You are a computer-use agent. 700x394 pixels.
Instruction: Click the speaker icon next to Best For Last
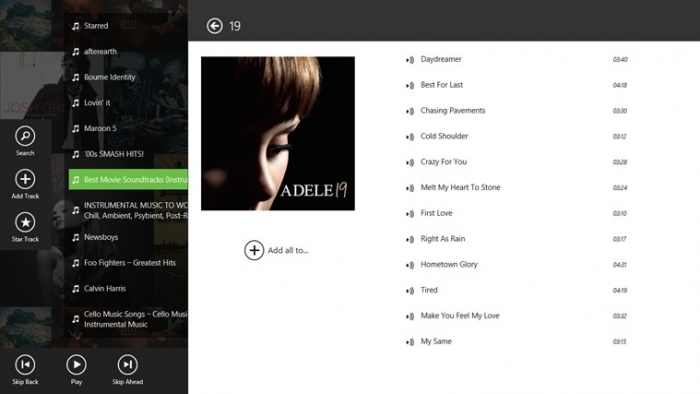[410, 86]
